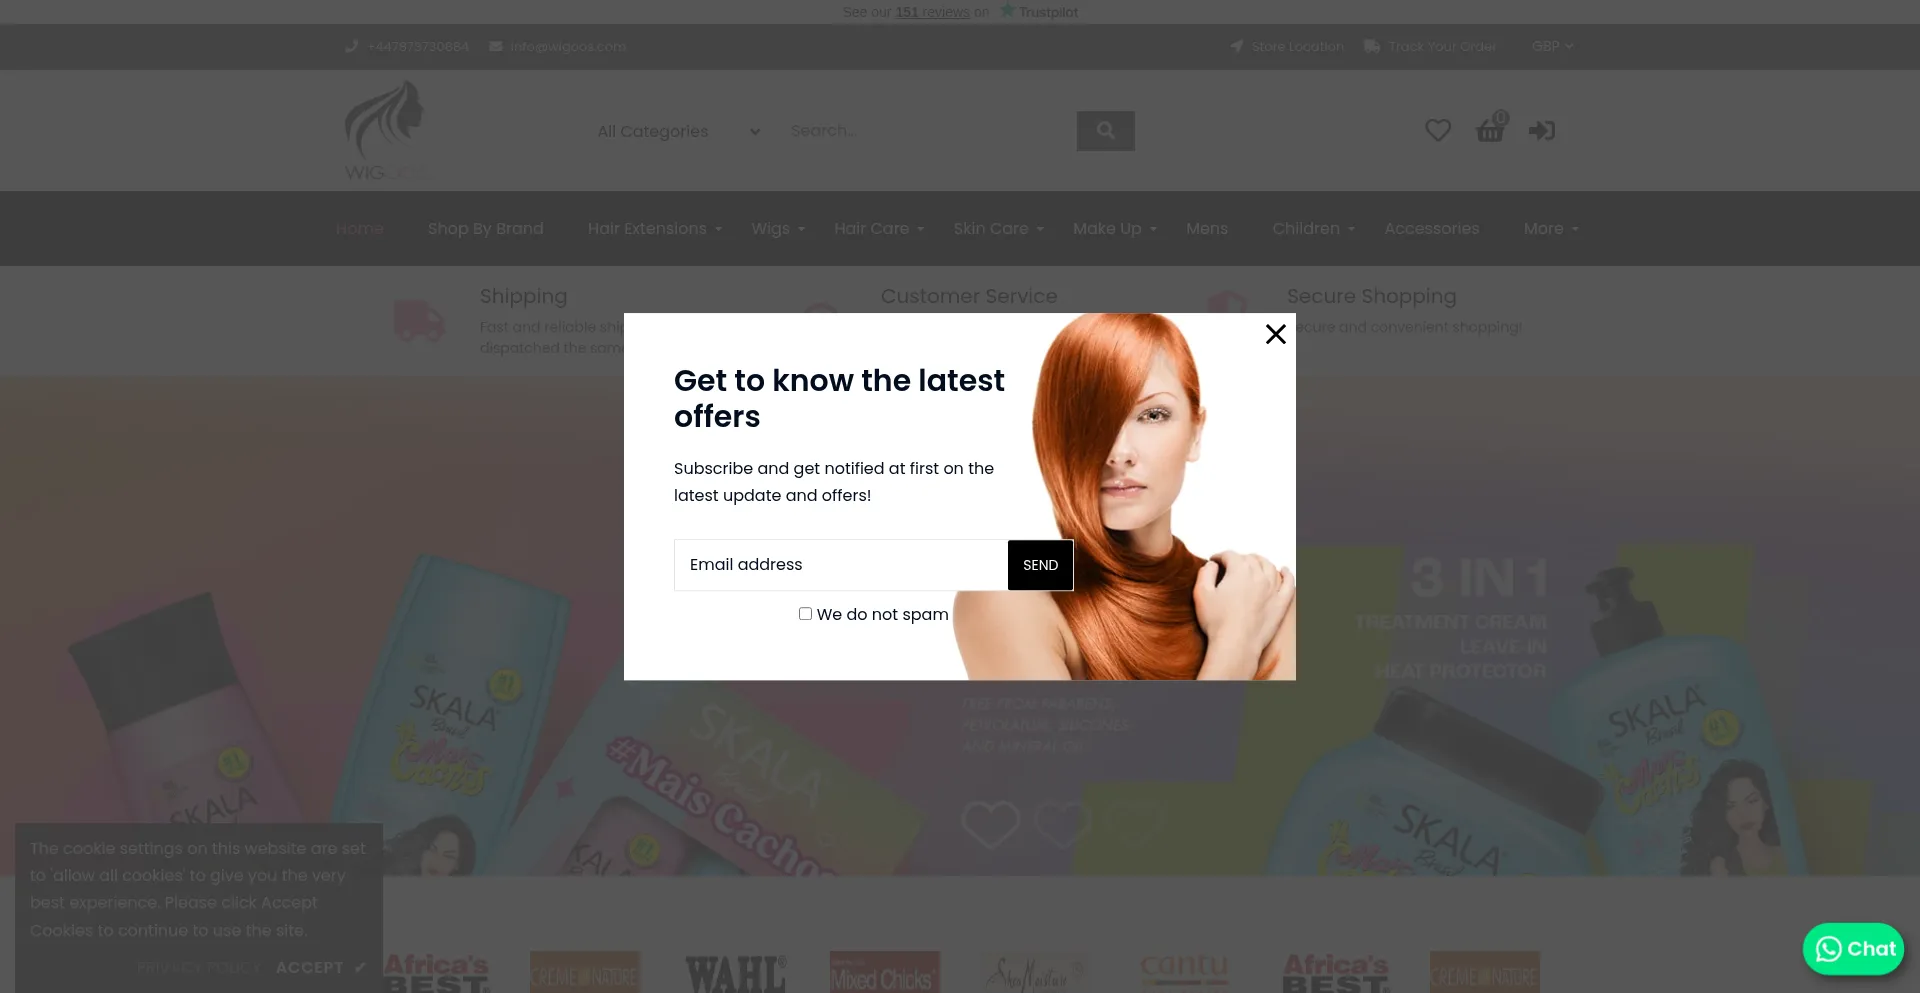Go to the Home menu item
Image resolution: width=1920 pixels, height=993 pixels.
(x=359, y=229)
